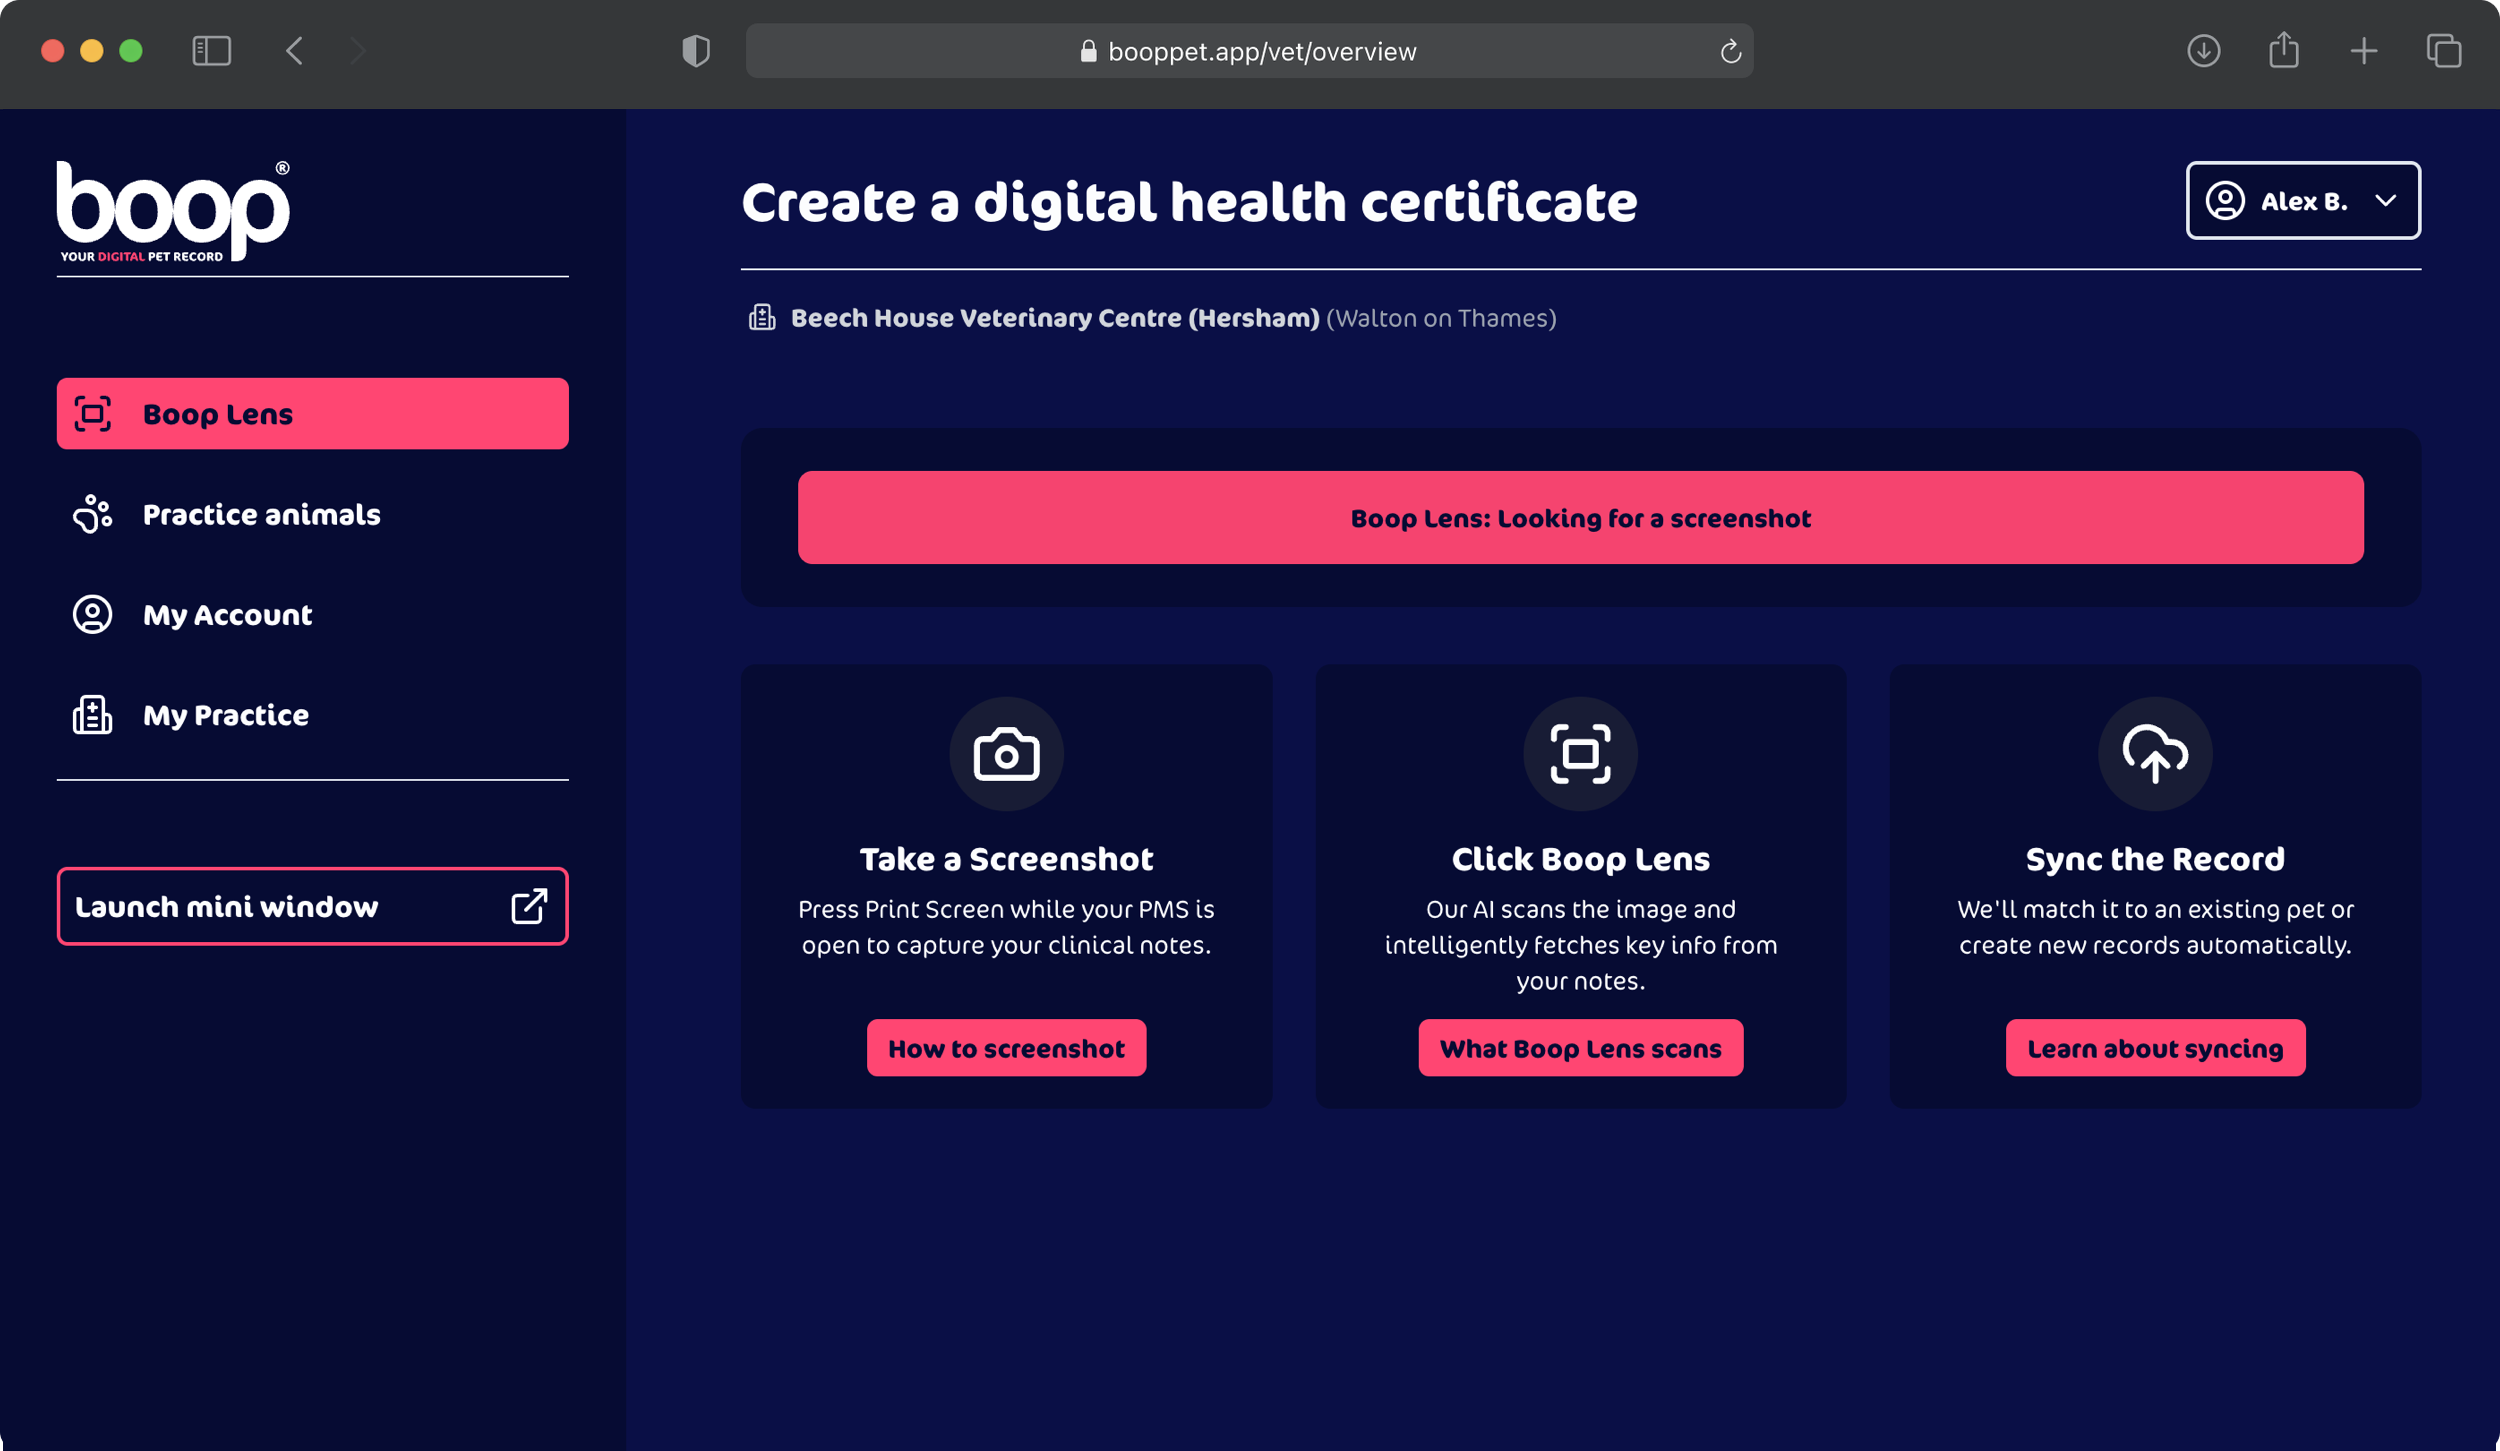The width and height of the screenshot is (2500, 1451).
Task: Click What Boop Lens scans button
Action: tap(1580, 1048)
